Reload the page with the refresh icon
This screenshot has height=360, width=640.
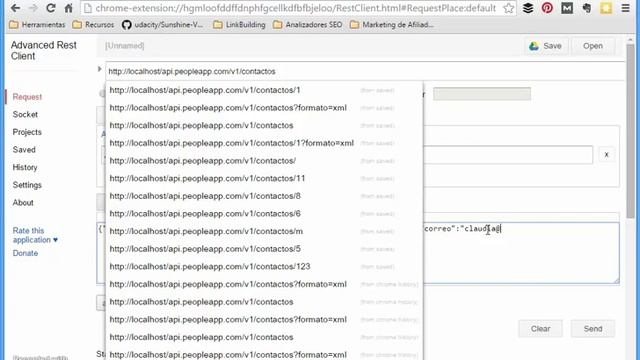click(51, 8)
